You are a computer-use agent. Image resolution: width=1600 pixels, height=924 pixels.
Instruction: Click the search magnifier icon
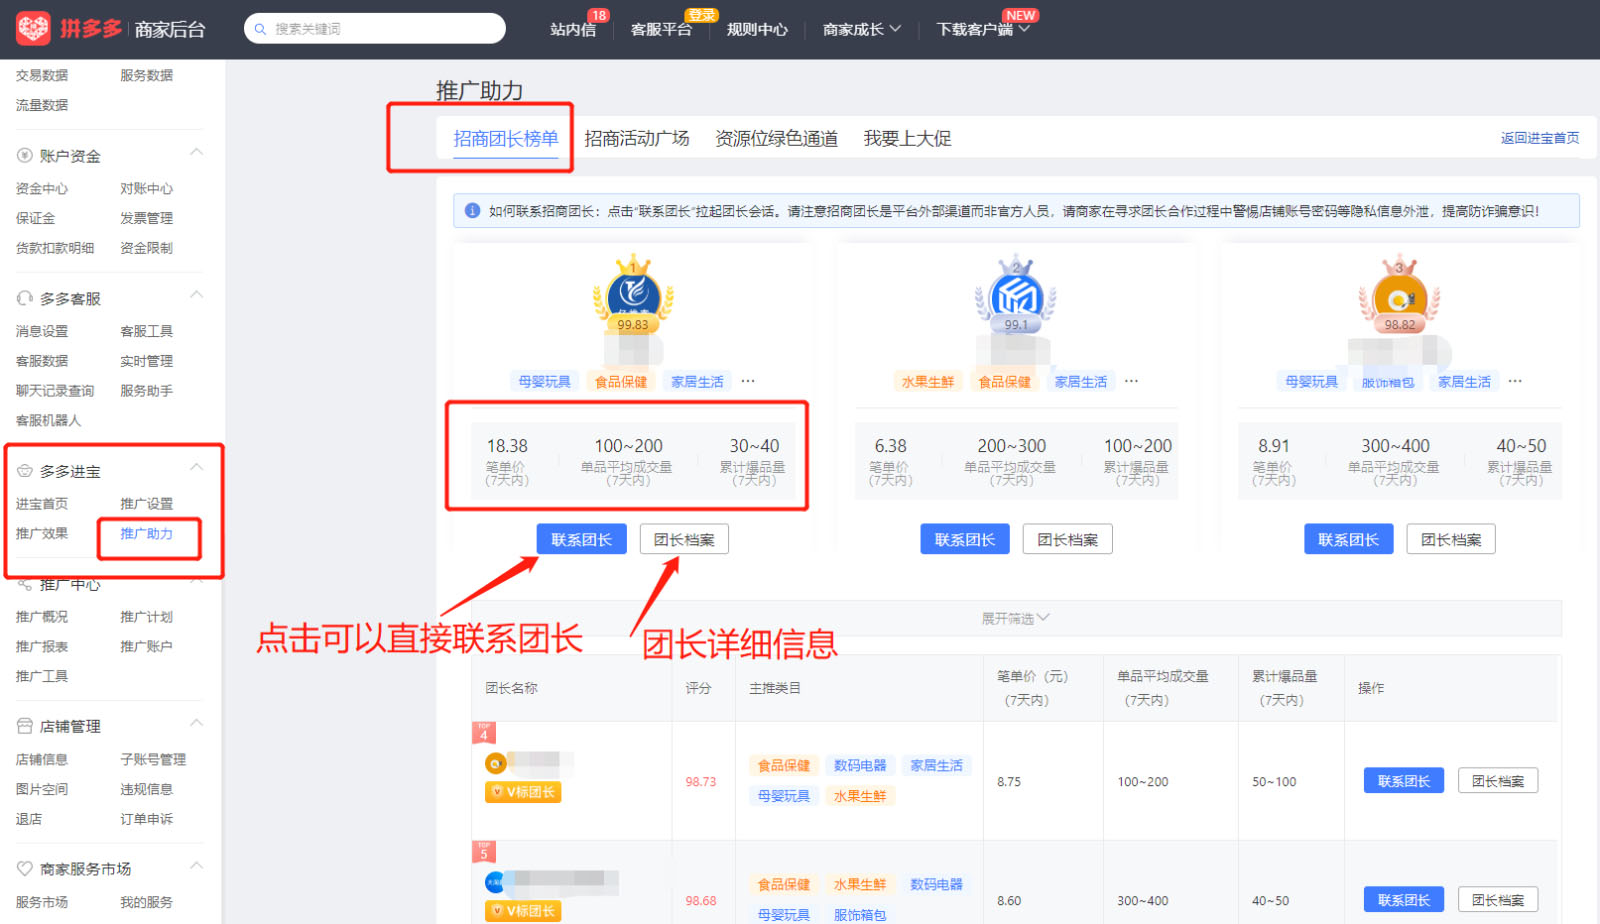pyautogui.click(x=261, y=29)
